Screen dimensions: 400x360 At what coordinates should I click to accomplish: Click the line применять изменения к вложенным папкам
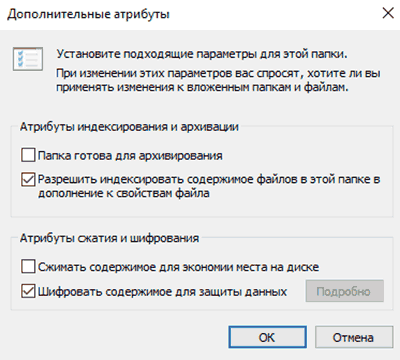click(x=202, y=87)
